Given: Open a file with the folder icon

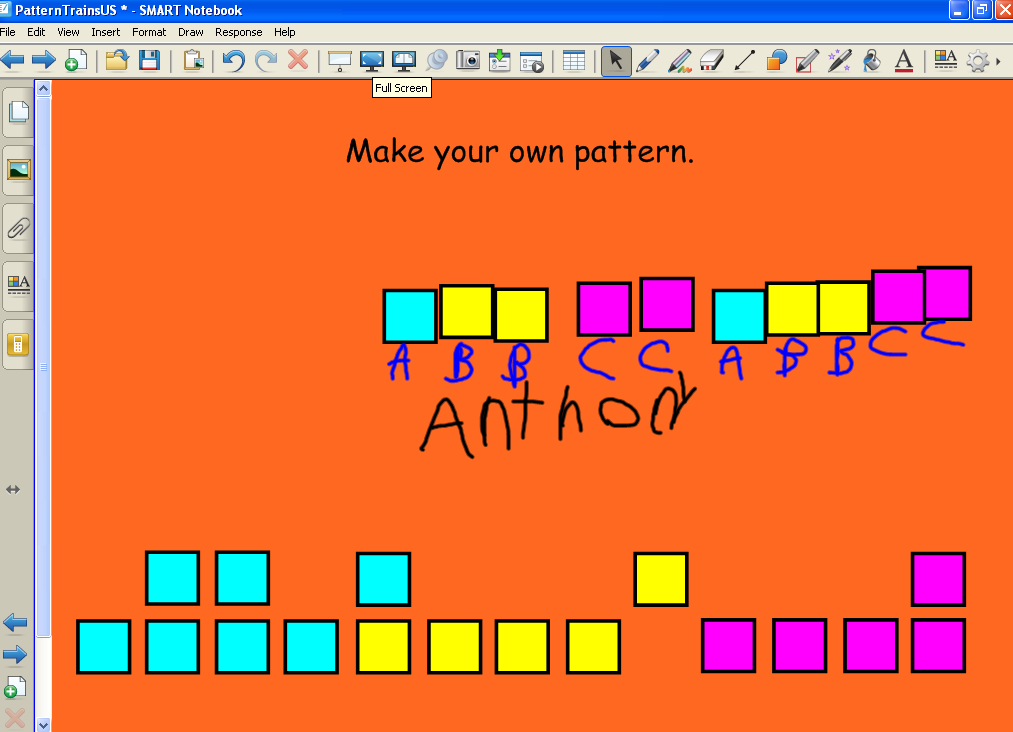Looking at the screenshot, I should [x=117, y=61].
